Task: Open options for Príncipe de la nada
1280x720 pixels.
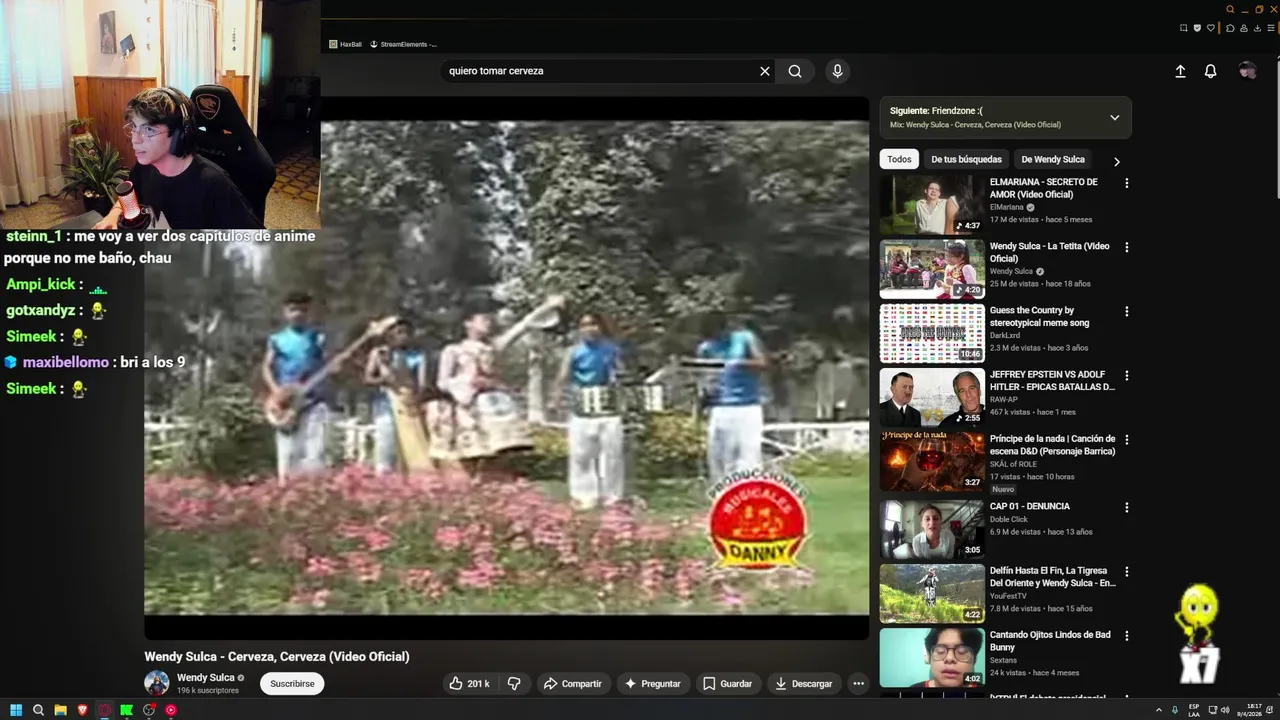Action: pyautogui.click(x=1126, y=439)
